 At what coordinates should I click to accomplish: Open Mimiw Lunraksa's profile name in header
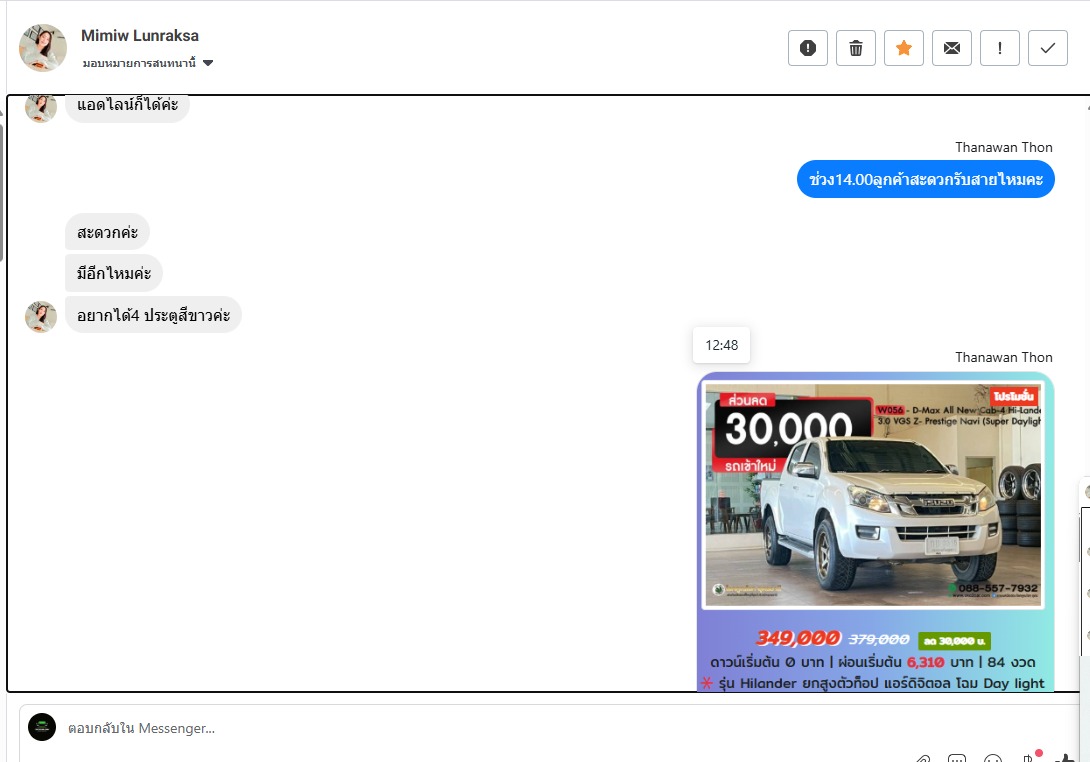[x=140, y=35]
